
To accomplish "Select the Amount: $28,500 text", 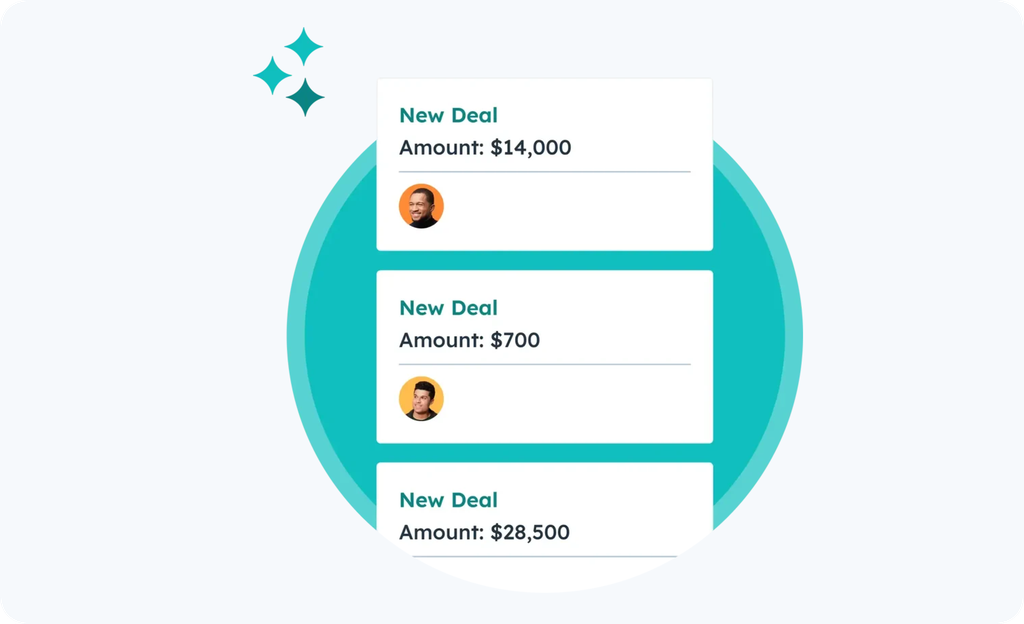I will tap(484, 532).
